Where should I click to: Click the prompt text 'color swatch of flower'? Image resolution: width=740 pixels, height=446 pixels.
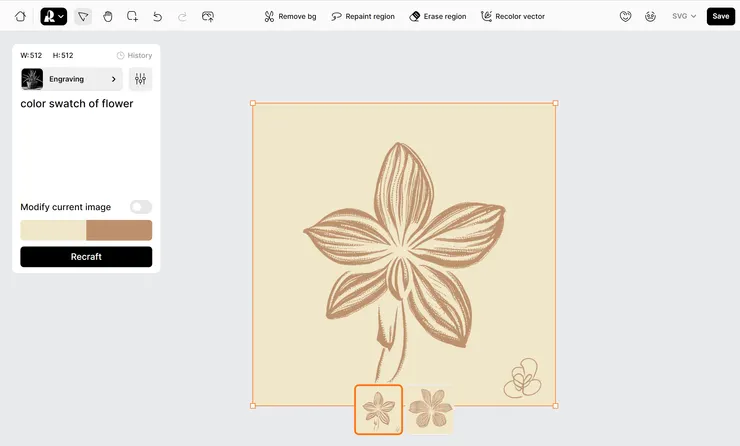77,103
